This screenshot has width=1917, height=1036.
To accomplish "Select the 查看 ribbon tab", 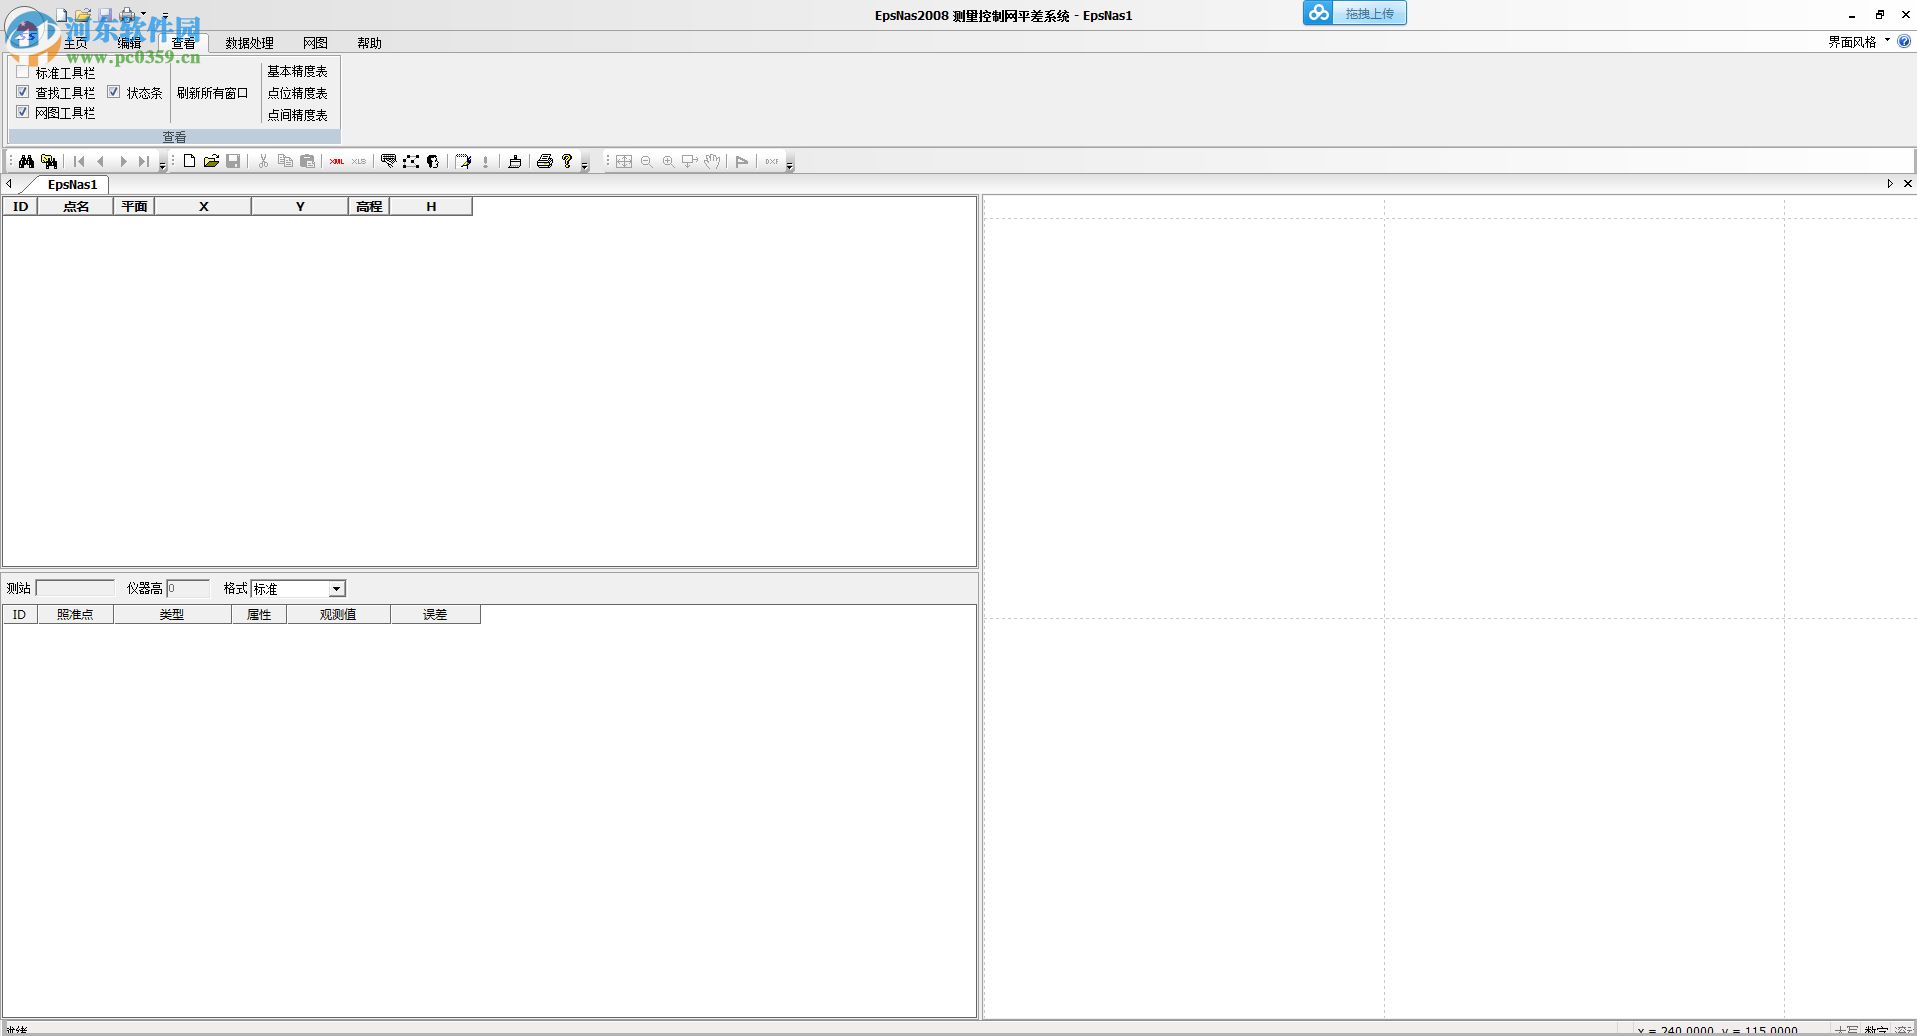I will (x=183, y=43).
